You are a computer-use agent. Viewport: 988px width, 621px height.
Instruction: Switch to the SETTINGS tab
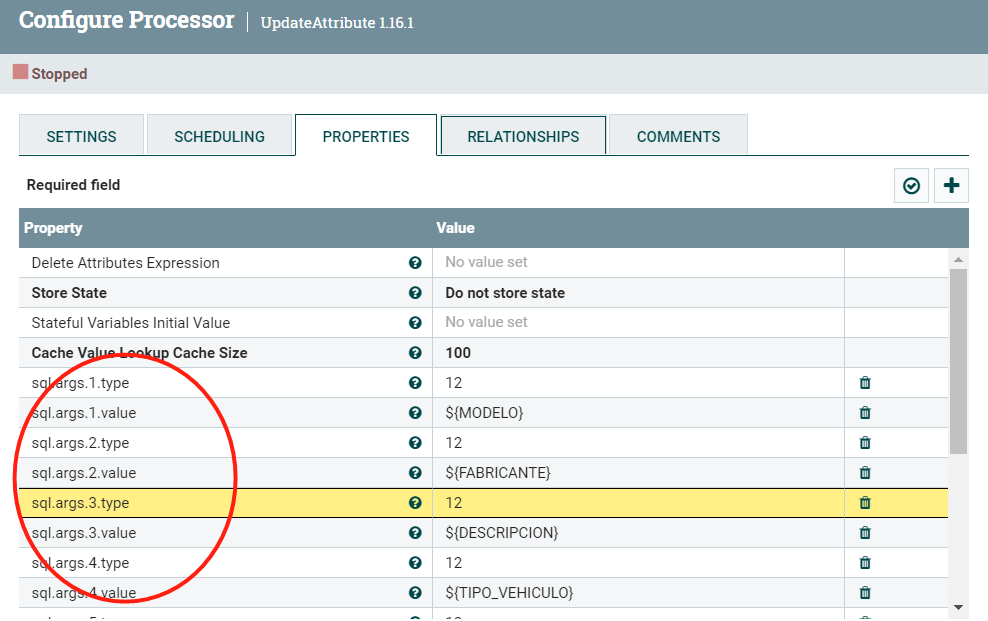click(81, 136)
